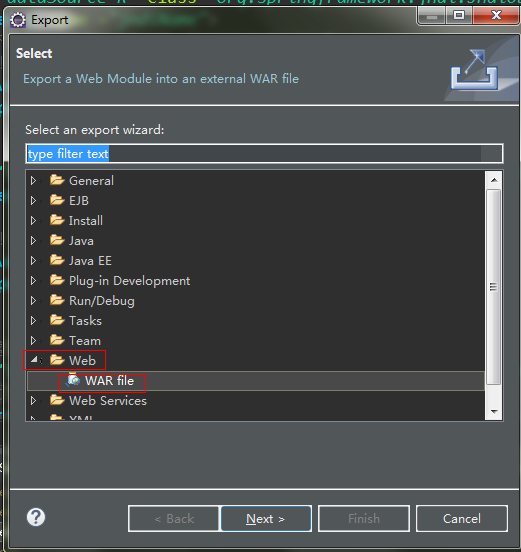Select the General label in tree
Image resolution: width=521 pixels, height=552 pixels.
92,181
